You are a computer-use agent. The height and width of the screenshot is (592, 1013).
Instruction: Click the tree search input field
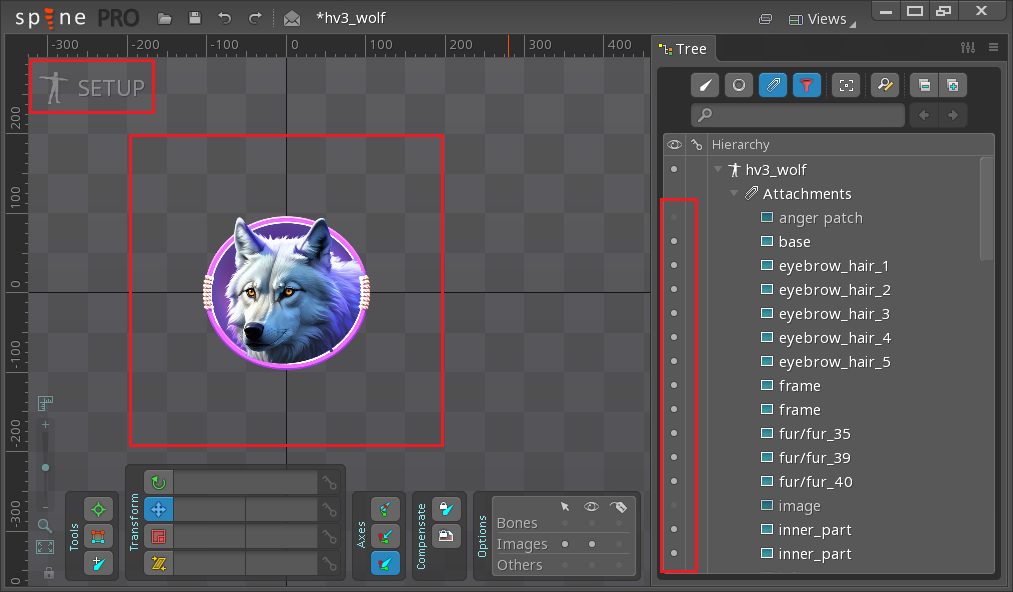click(798, 116)
